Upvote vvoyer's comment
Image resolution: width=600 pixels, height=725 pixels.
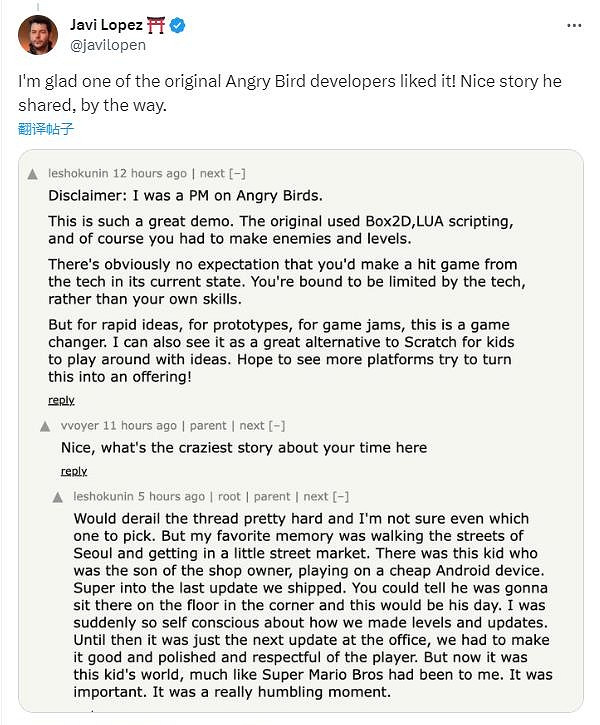coord(45,427)
